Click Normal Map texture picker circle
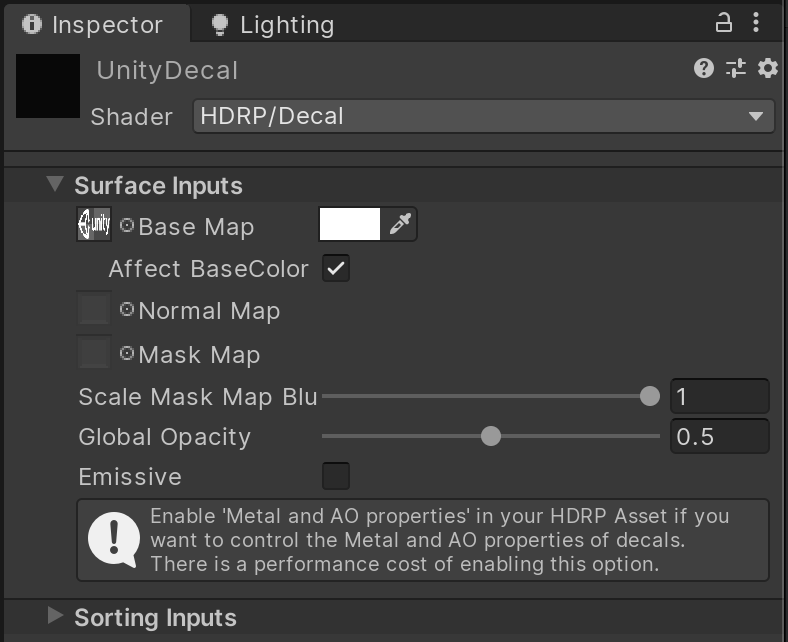788x642 pixels. pyautogui.click(x=127, y=310)
